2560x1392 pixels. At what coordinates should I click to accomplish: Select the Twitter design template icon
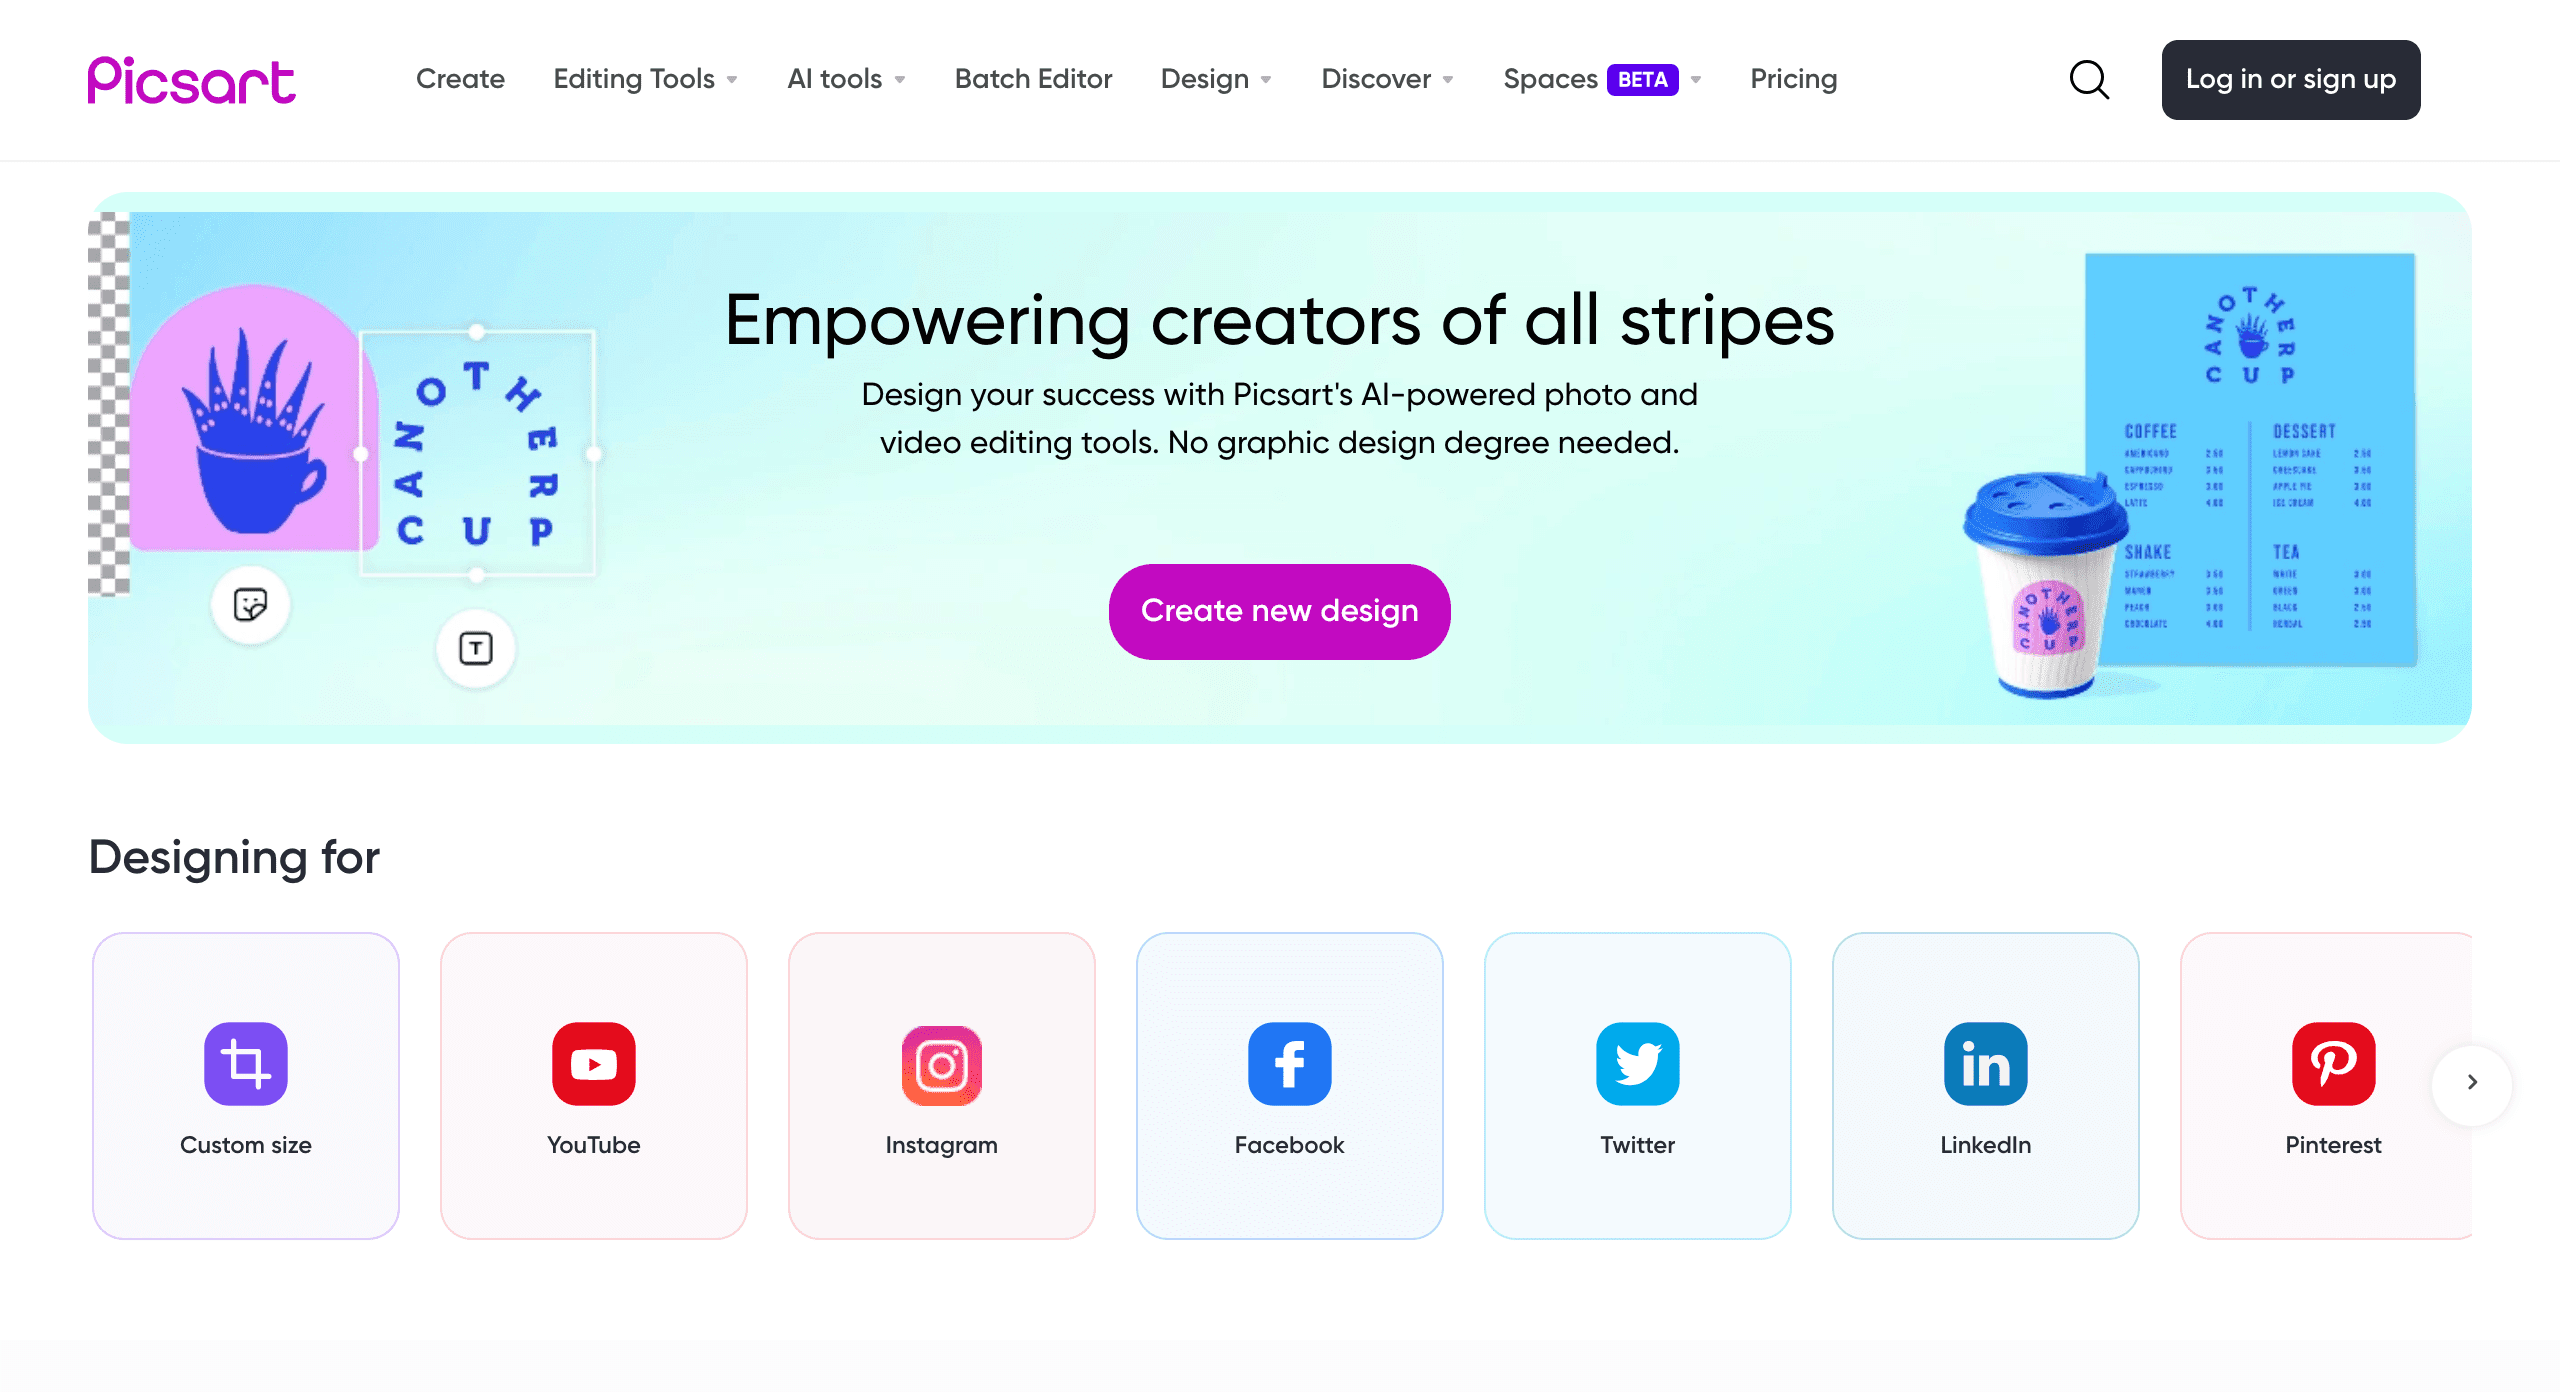tap(1635, 1063)
